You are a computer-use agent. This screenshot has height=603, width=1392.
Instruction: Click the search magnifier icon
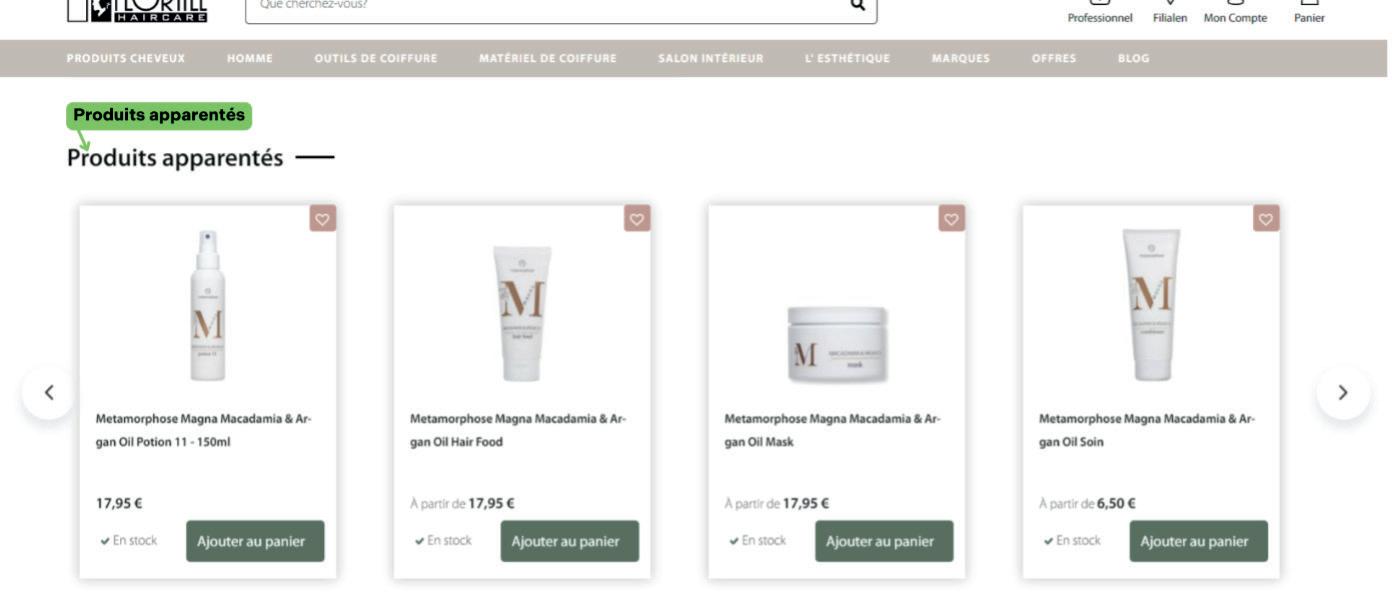point(857,5)
